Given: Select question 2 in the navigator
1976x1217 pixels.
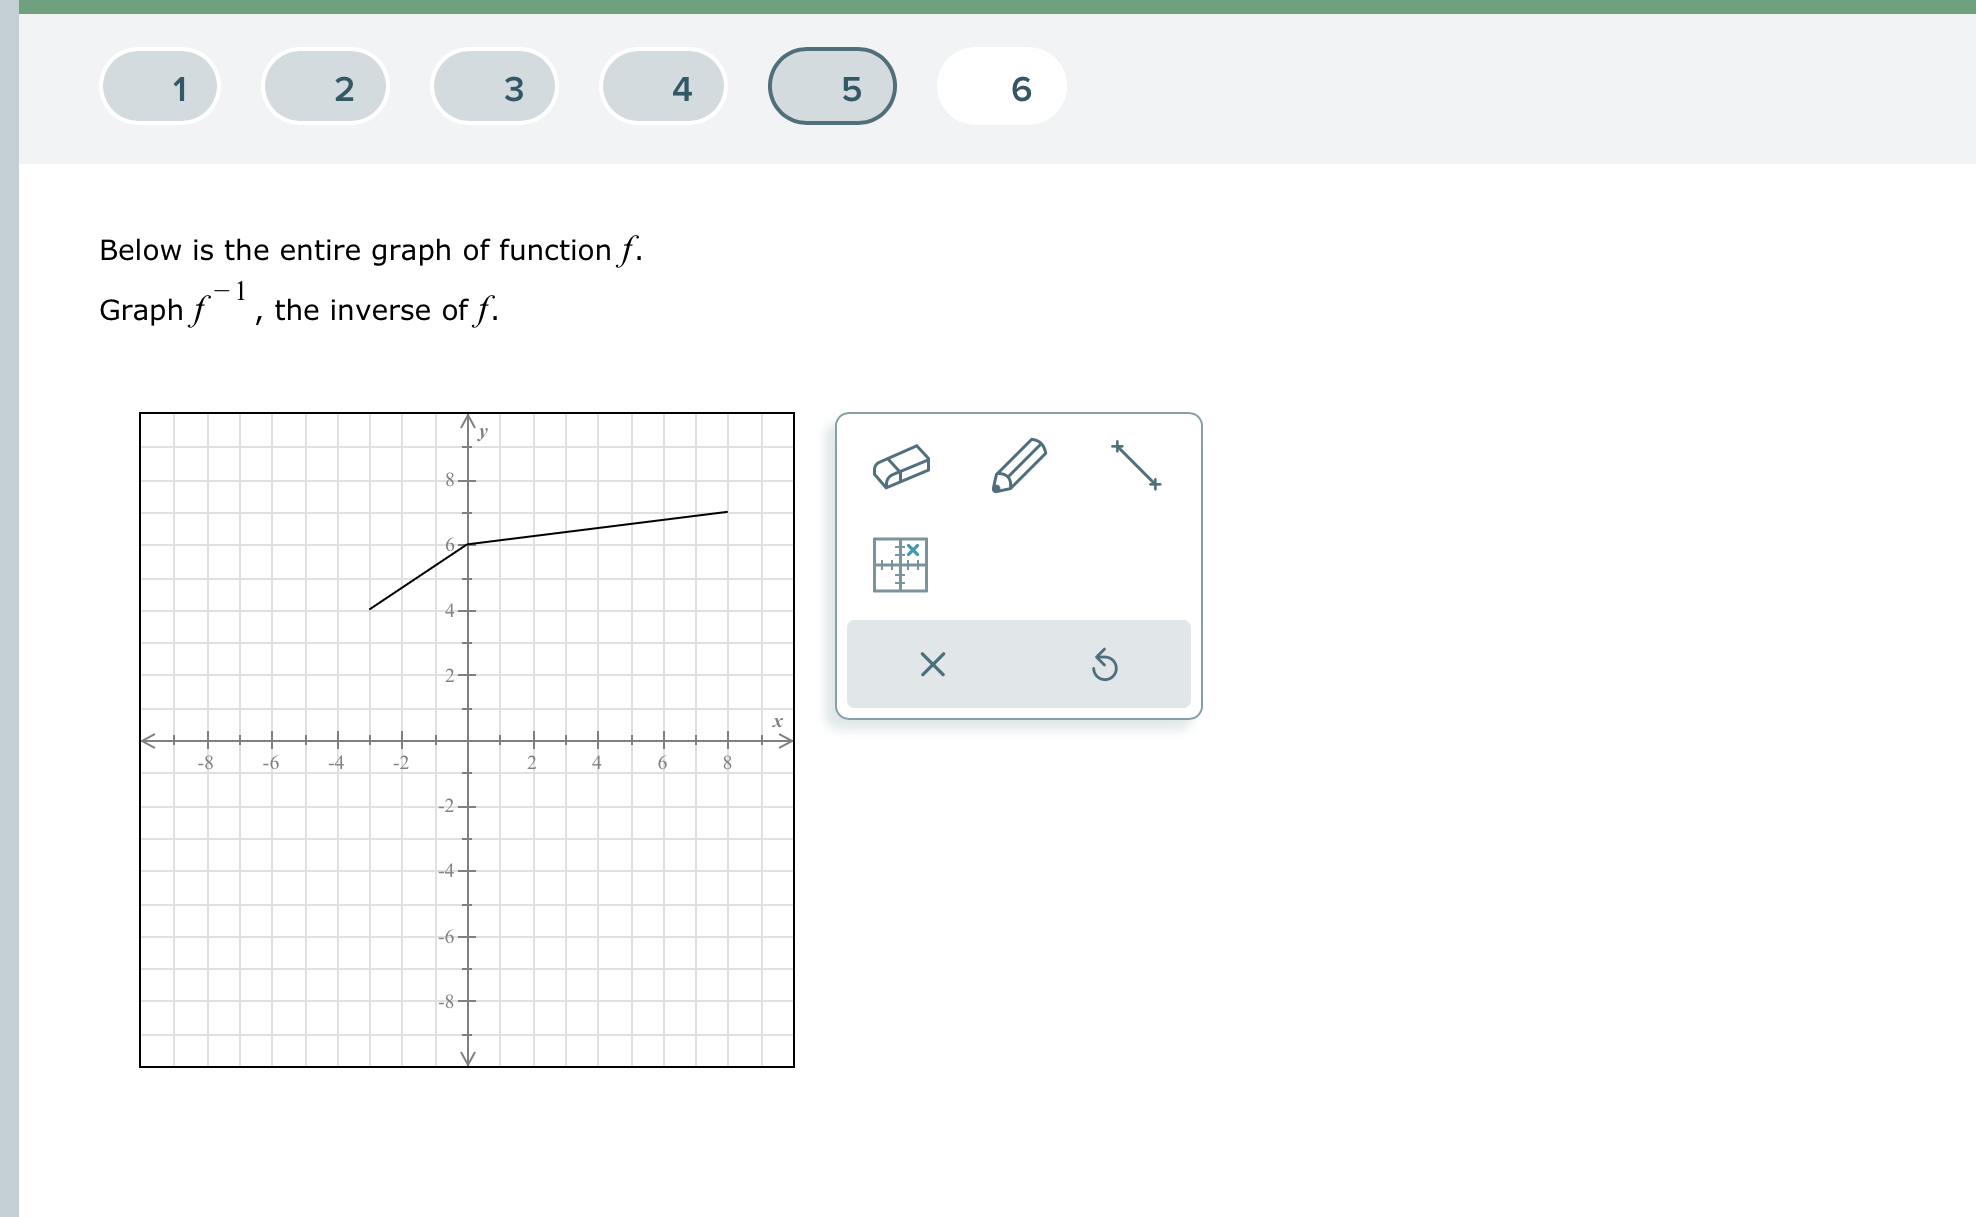Looking at the screenshot, I should [x=326, y=88].
